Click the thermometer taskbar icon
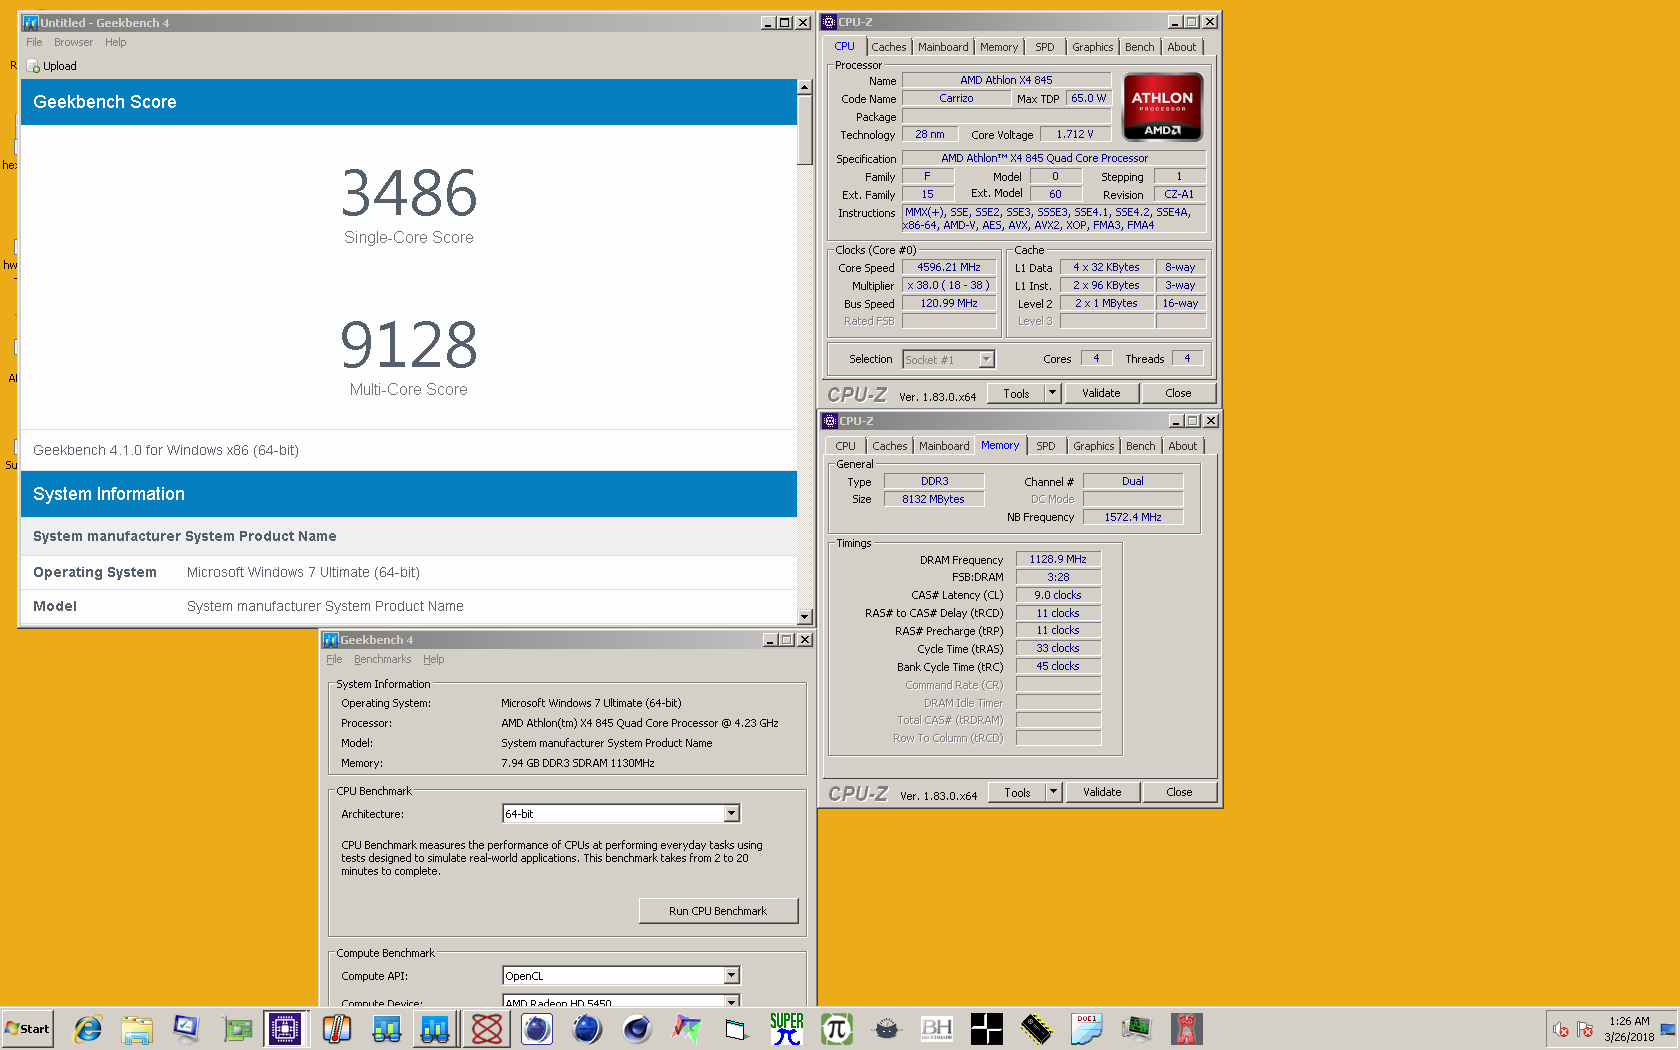Viewport: 1680px width, 1050px height. coord(337,1028)
